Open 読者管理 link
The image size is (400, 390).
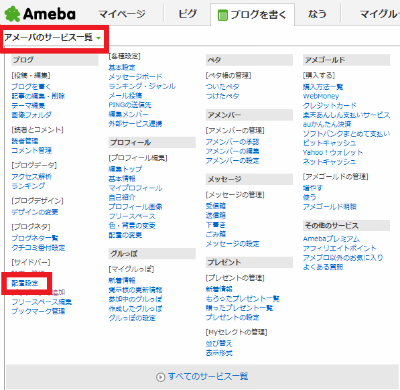[x=25, y=141]
